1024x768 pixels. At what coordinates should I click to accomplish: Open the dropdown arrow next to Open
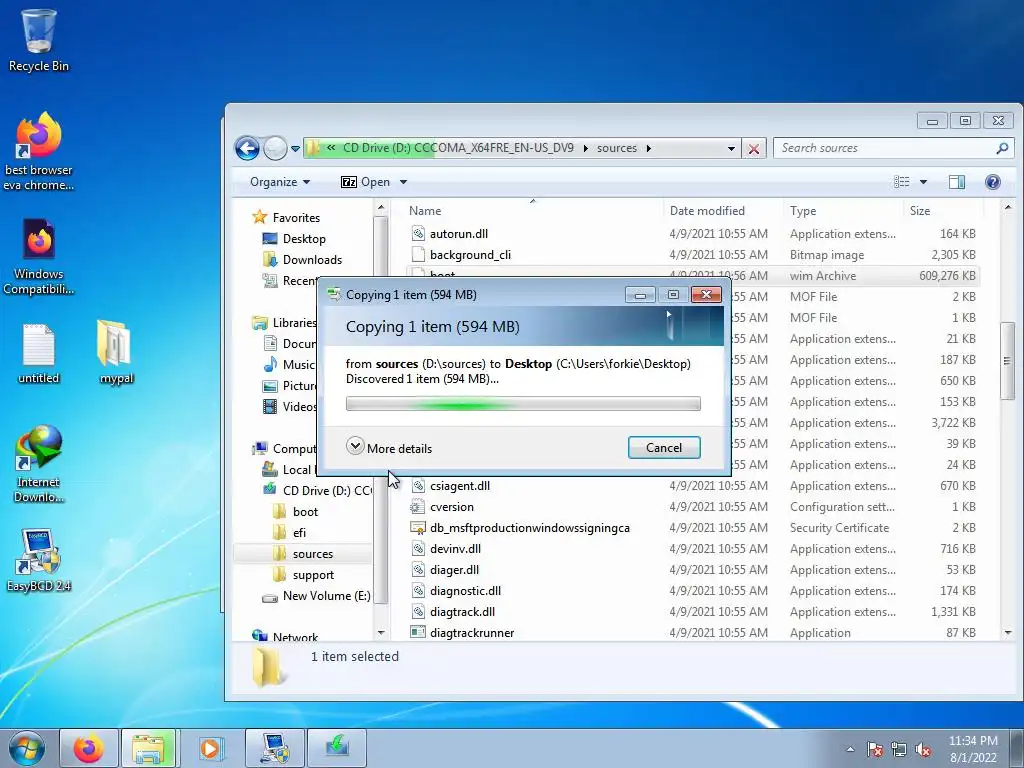click(403, 182)
